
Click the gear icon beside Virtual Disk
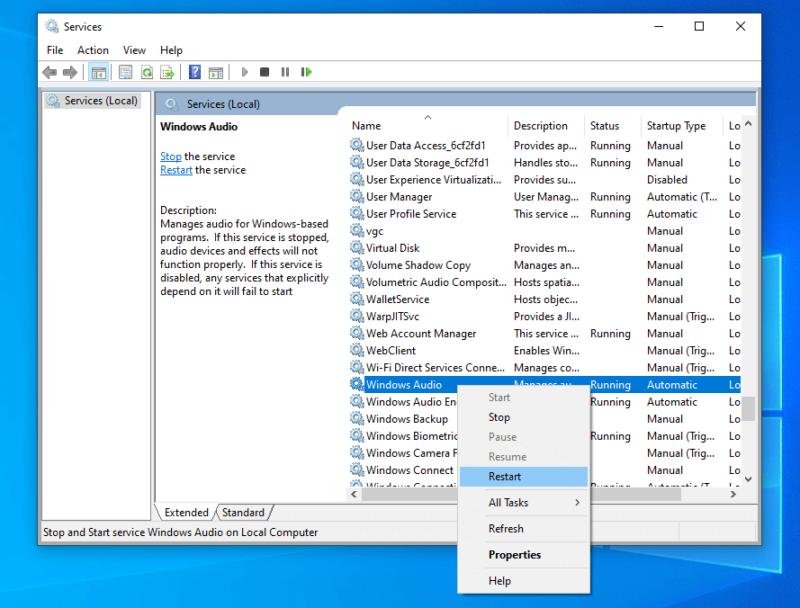click(x=357, y=248)
